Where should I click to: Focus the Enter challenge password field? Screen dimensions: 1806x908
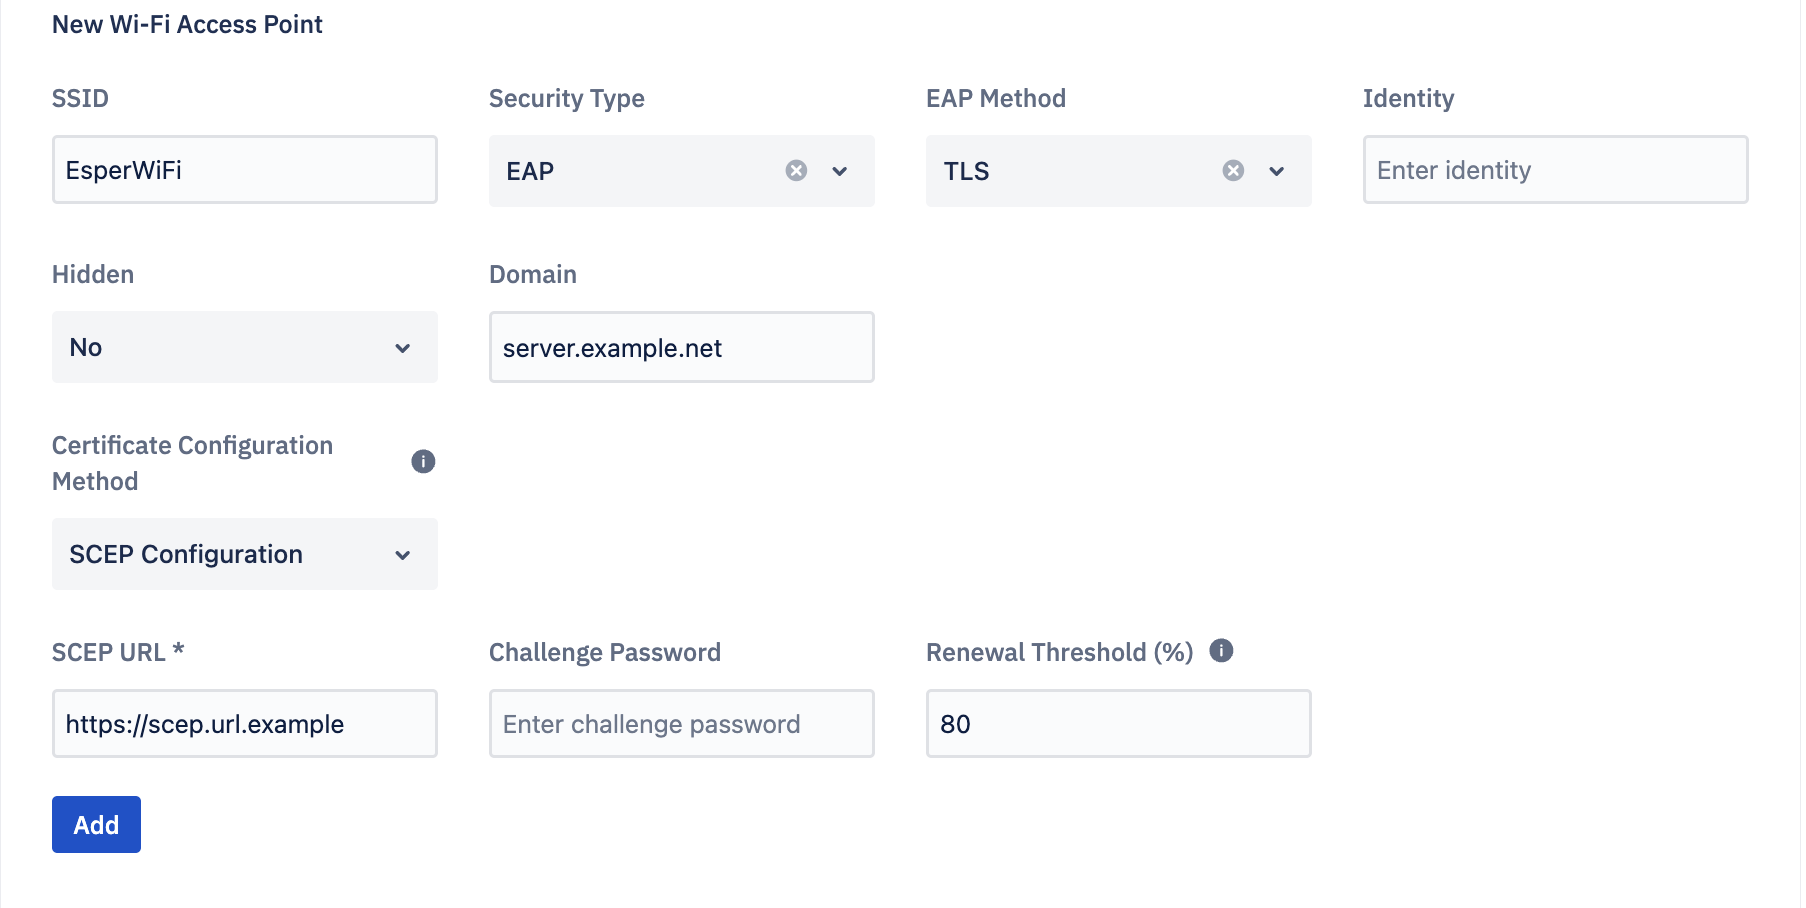tap(681, 723)
